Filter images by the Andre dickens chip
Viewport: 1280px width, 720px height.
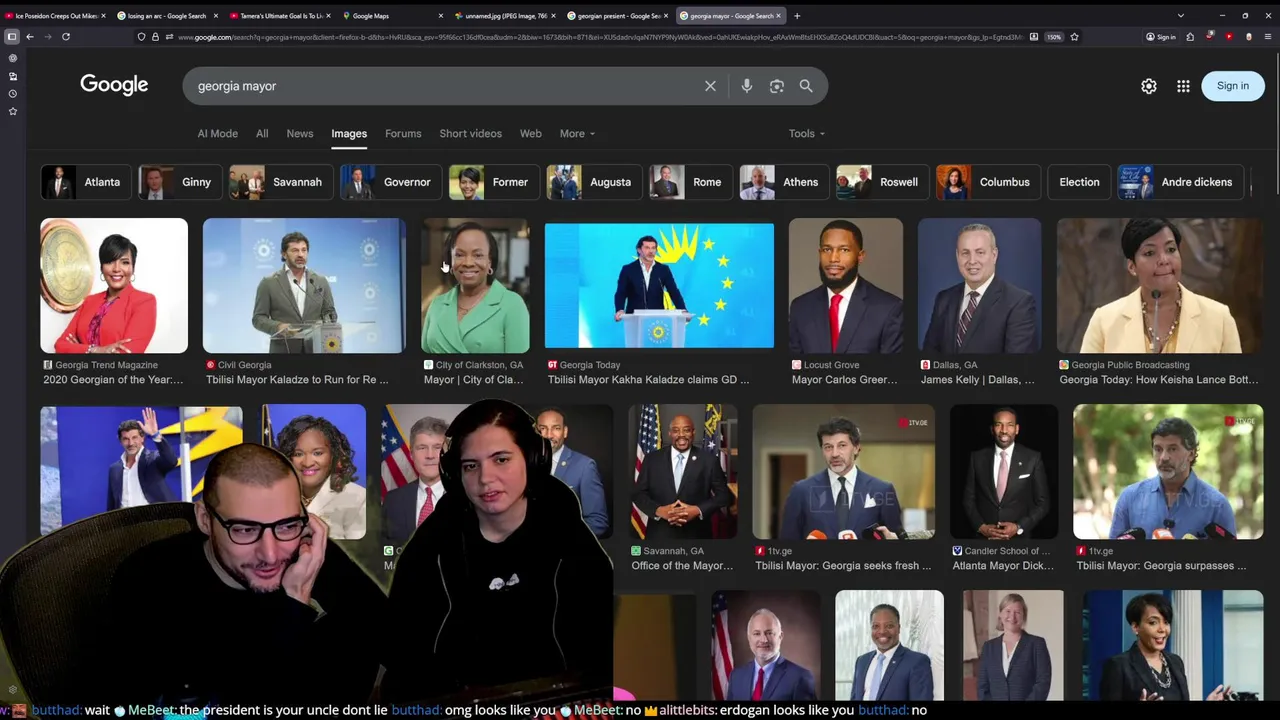[x=1180, y=182]
